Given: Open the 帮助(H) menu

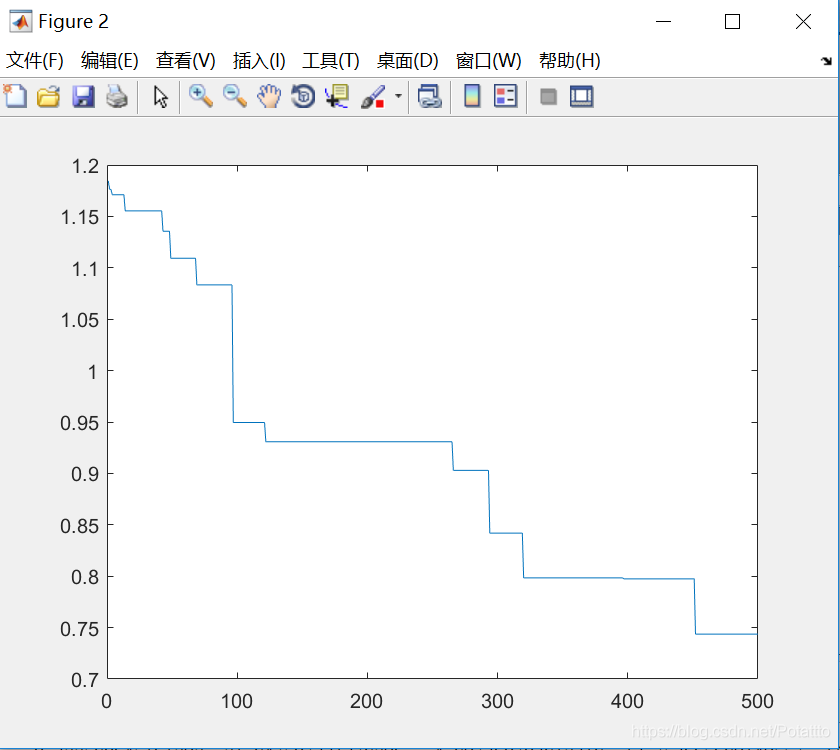Looking at the screenshot, I should [569, 61].
